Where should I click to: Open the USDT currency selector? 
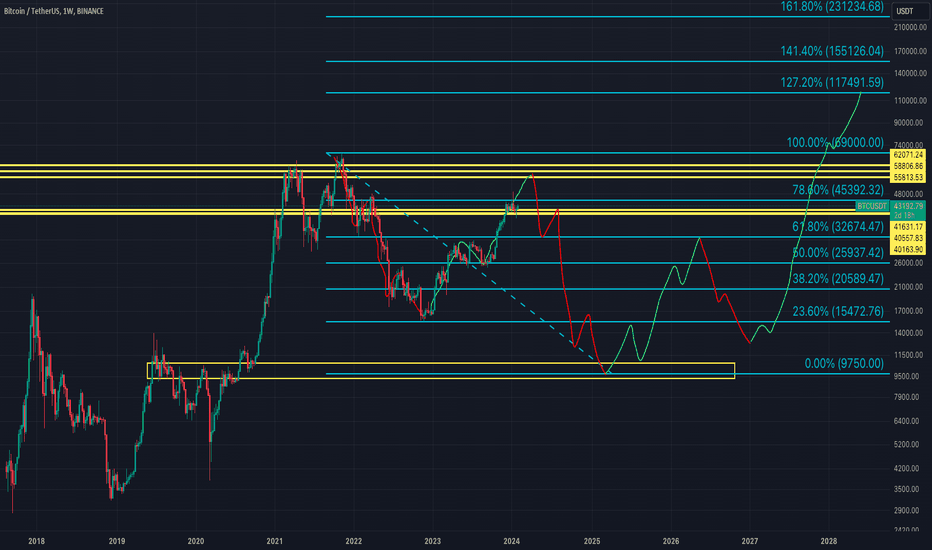click(x=910, y=11)
